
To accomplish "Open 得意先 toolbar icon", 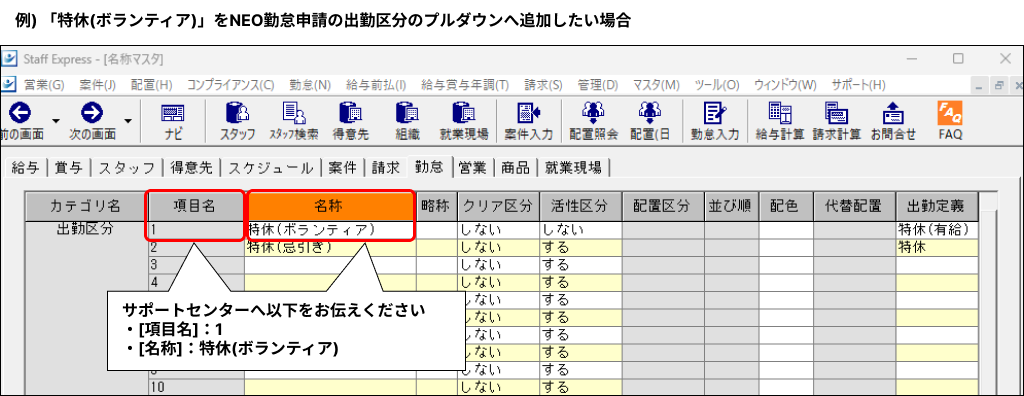I will [x=351, y=112].
